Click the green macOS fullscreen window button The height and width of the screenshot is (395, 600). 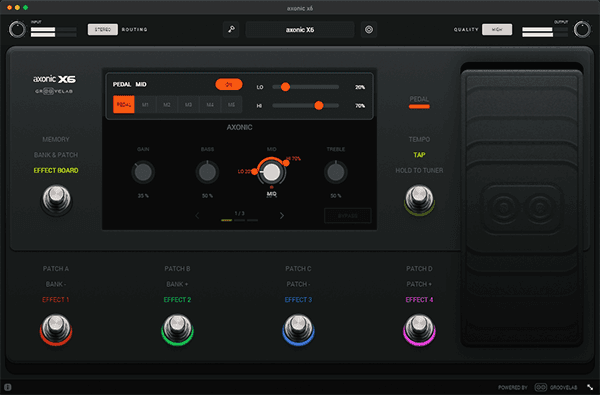[x=25, y=7]
